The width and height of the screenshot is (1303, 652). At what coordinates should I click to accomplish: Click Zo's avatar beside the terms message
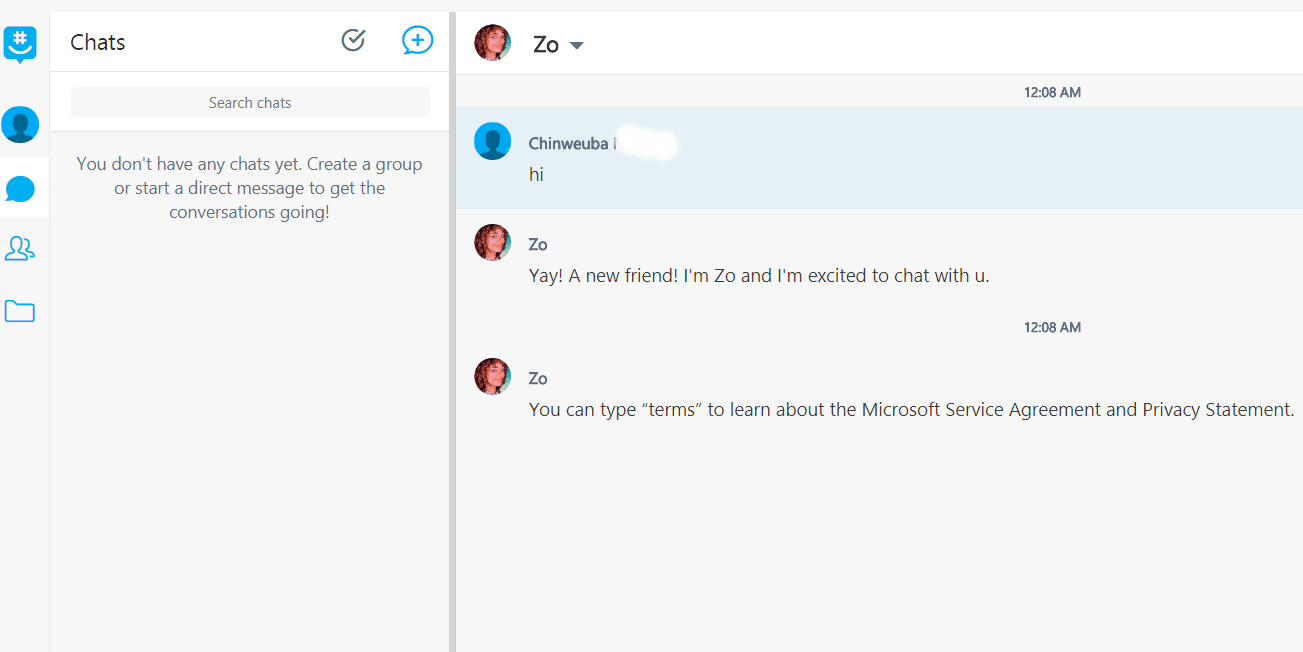point(492,376)
